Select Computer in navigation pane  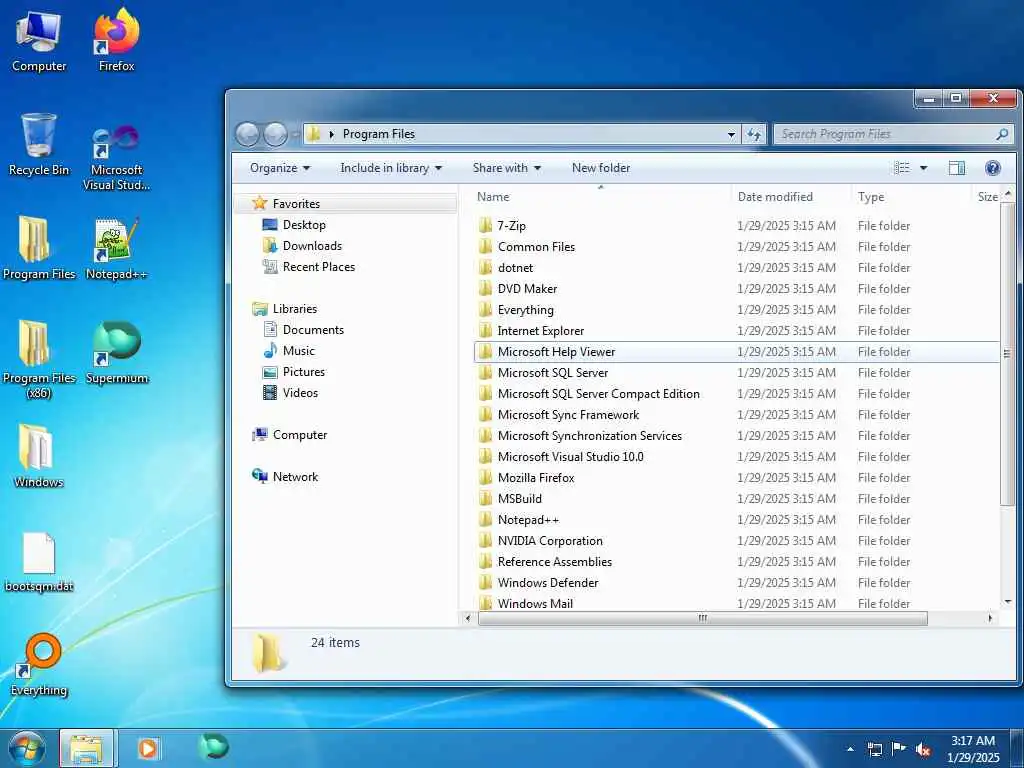300,435
